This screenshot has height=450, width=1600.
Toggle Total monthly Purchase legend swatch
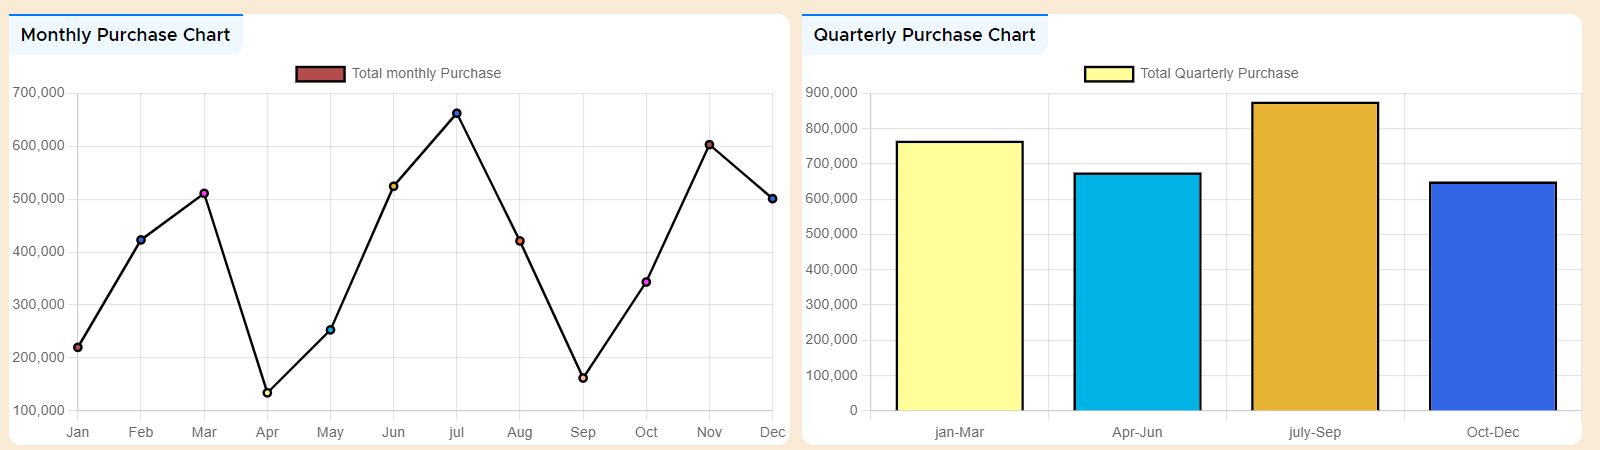point(320,74)
